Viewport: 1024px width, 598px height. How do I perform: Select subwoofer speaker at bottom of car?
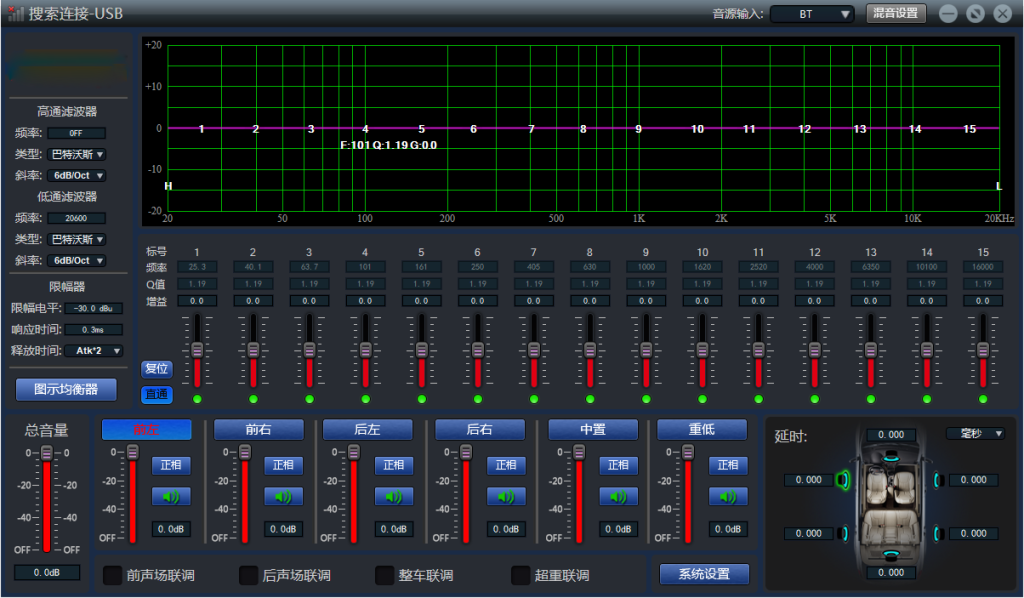(891, 555)
